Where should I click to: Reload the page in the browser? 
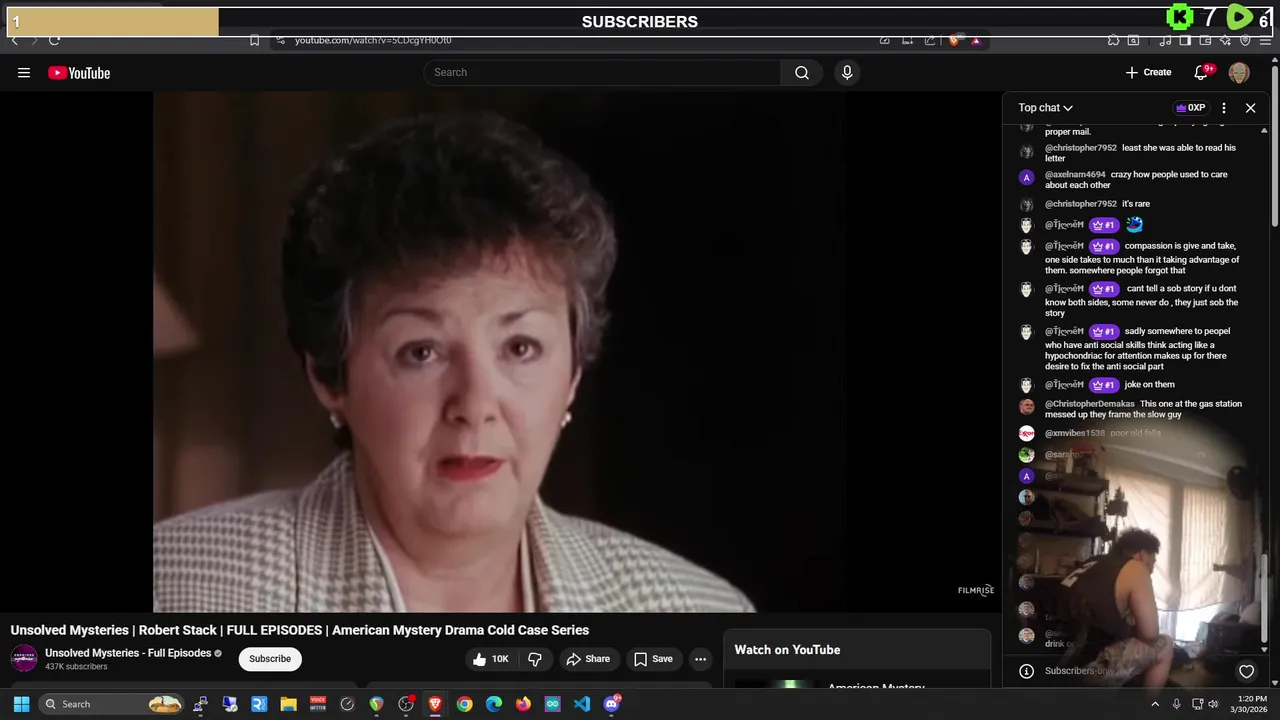[54, 40]
